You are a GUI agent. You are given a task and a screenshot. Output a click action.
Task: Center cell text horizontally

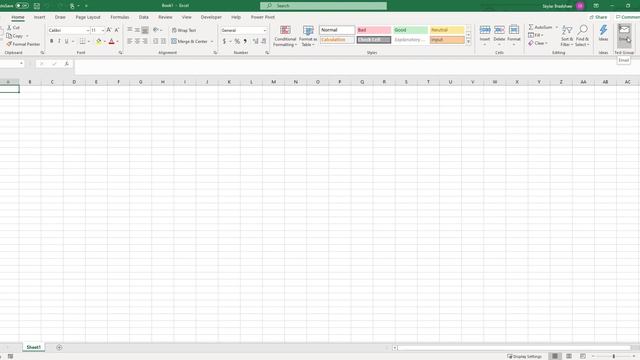click(x=137, y=41)
